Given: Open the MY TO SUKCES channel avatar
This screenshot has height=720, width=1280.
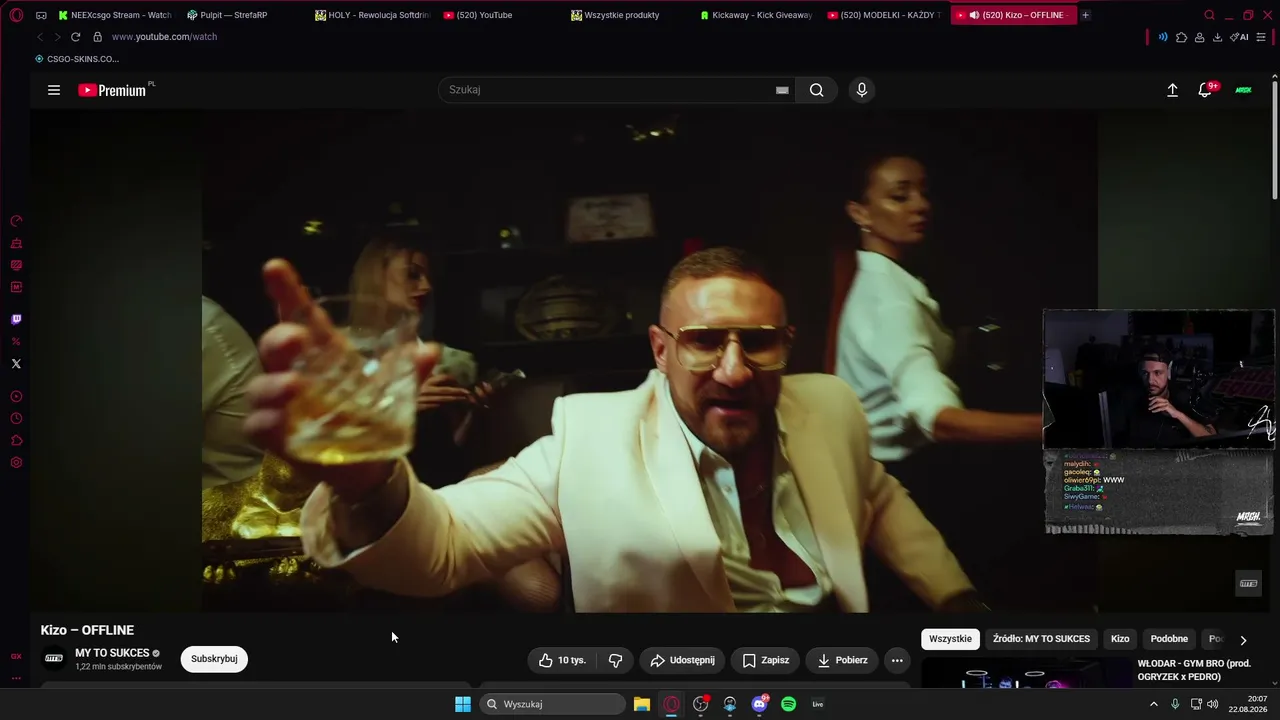Looking at the screenshot, I should click(x=54, y=658).
